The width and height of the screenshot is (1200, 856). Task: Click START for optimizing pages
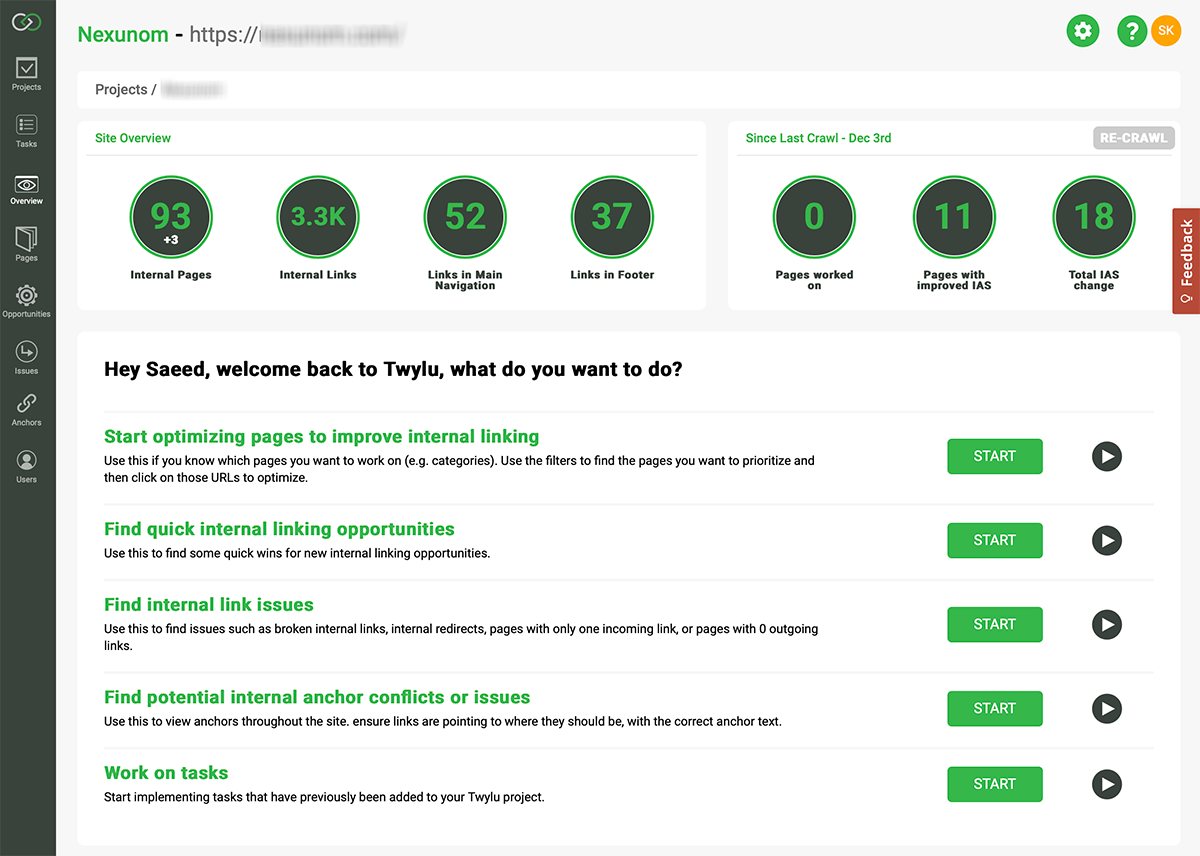[995, 456]
